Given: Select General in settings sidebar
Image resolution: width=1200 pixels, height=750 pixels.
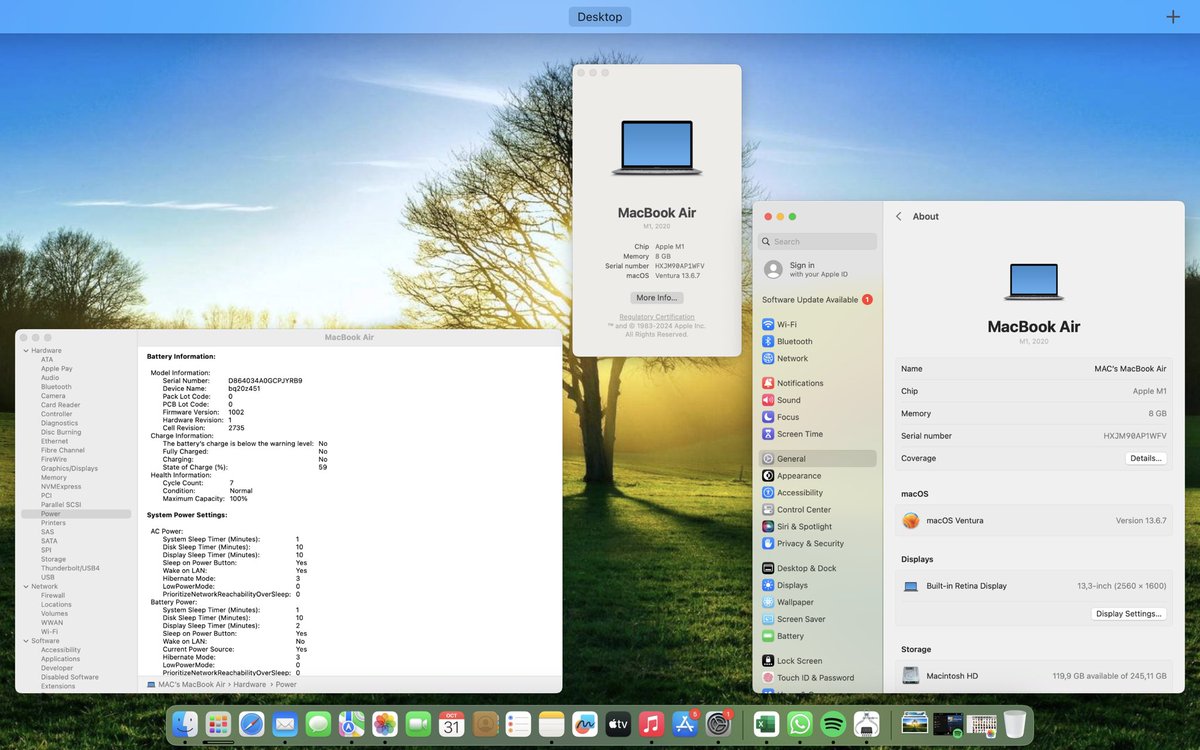Looking at the screenshot, I should [x=817, y=459].
